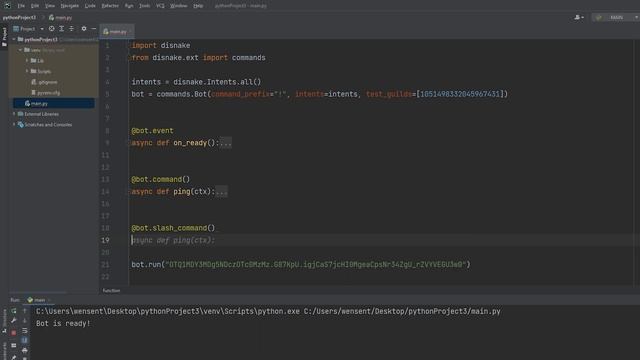Collapse the venv folder
This screenshot has width=640, height=360.
tap(20, 50)
